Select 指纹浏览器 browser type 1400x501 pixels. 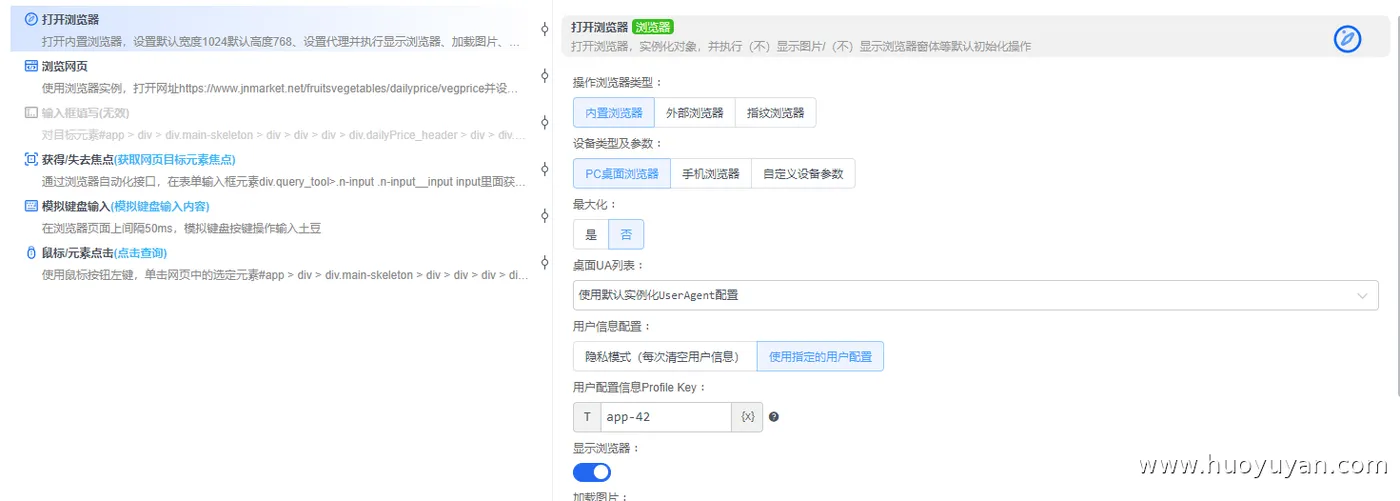point(776,113)
